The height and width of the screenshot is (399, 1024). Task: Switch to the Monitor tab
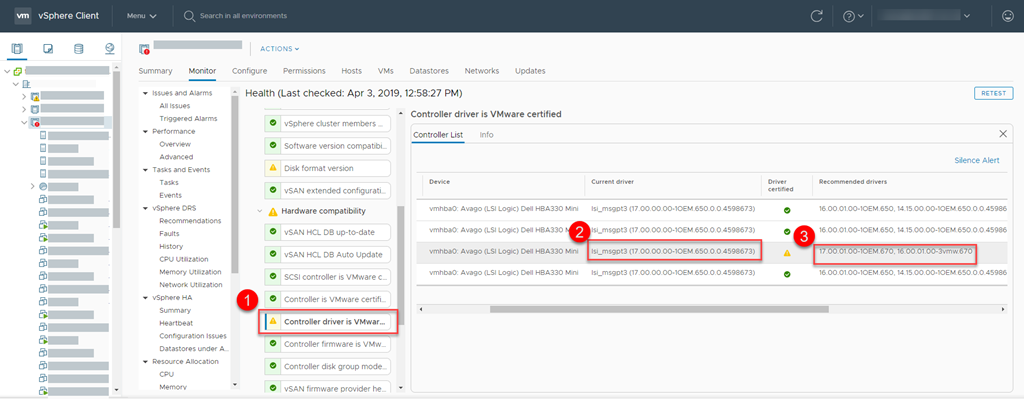coord(202,71)
